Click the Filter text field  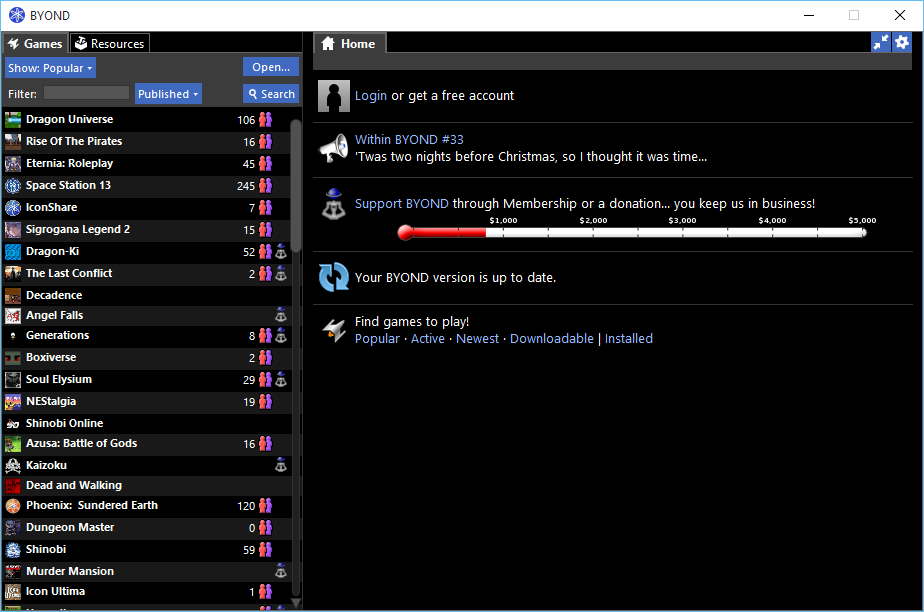pos(86,93)
